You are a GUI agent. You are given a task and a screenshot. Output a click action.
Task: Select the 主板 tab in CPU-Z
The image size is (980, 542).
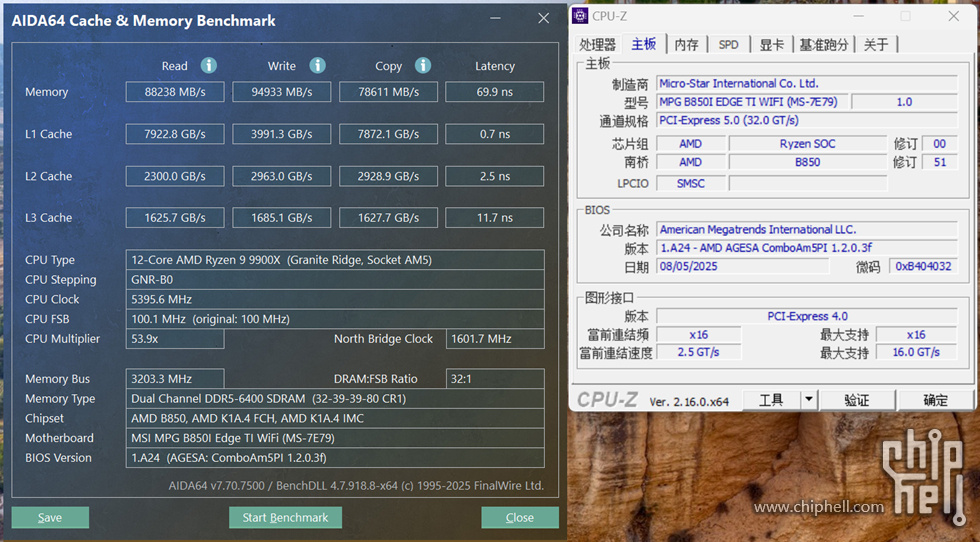[x=644, y=44]
